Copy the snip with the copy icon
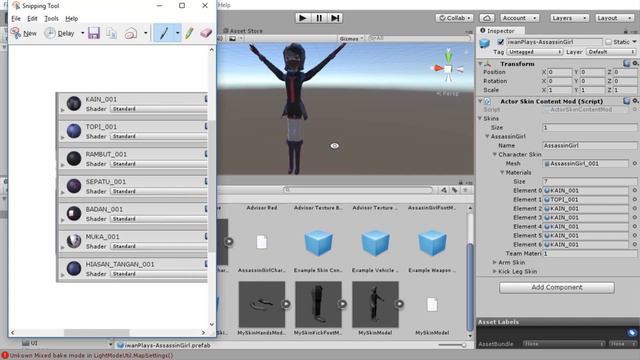640x360 pixels. pos(111,33)
